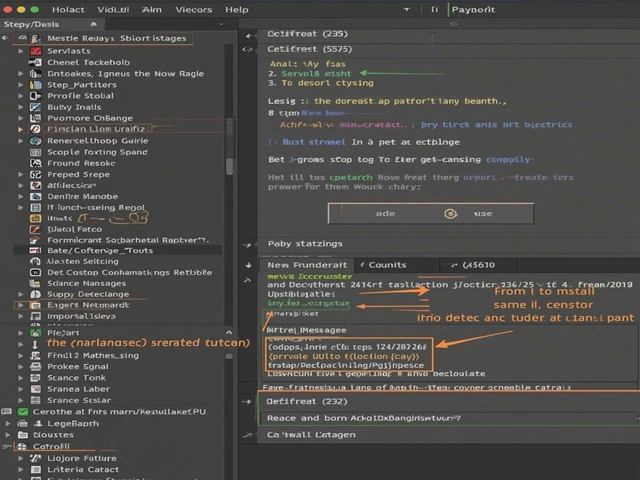Collapse the panel with chevron beside Plejart
The width and height of the screenshot is (640, 480).
[229, 332]
